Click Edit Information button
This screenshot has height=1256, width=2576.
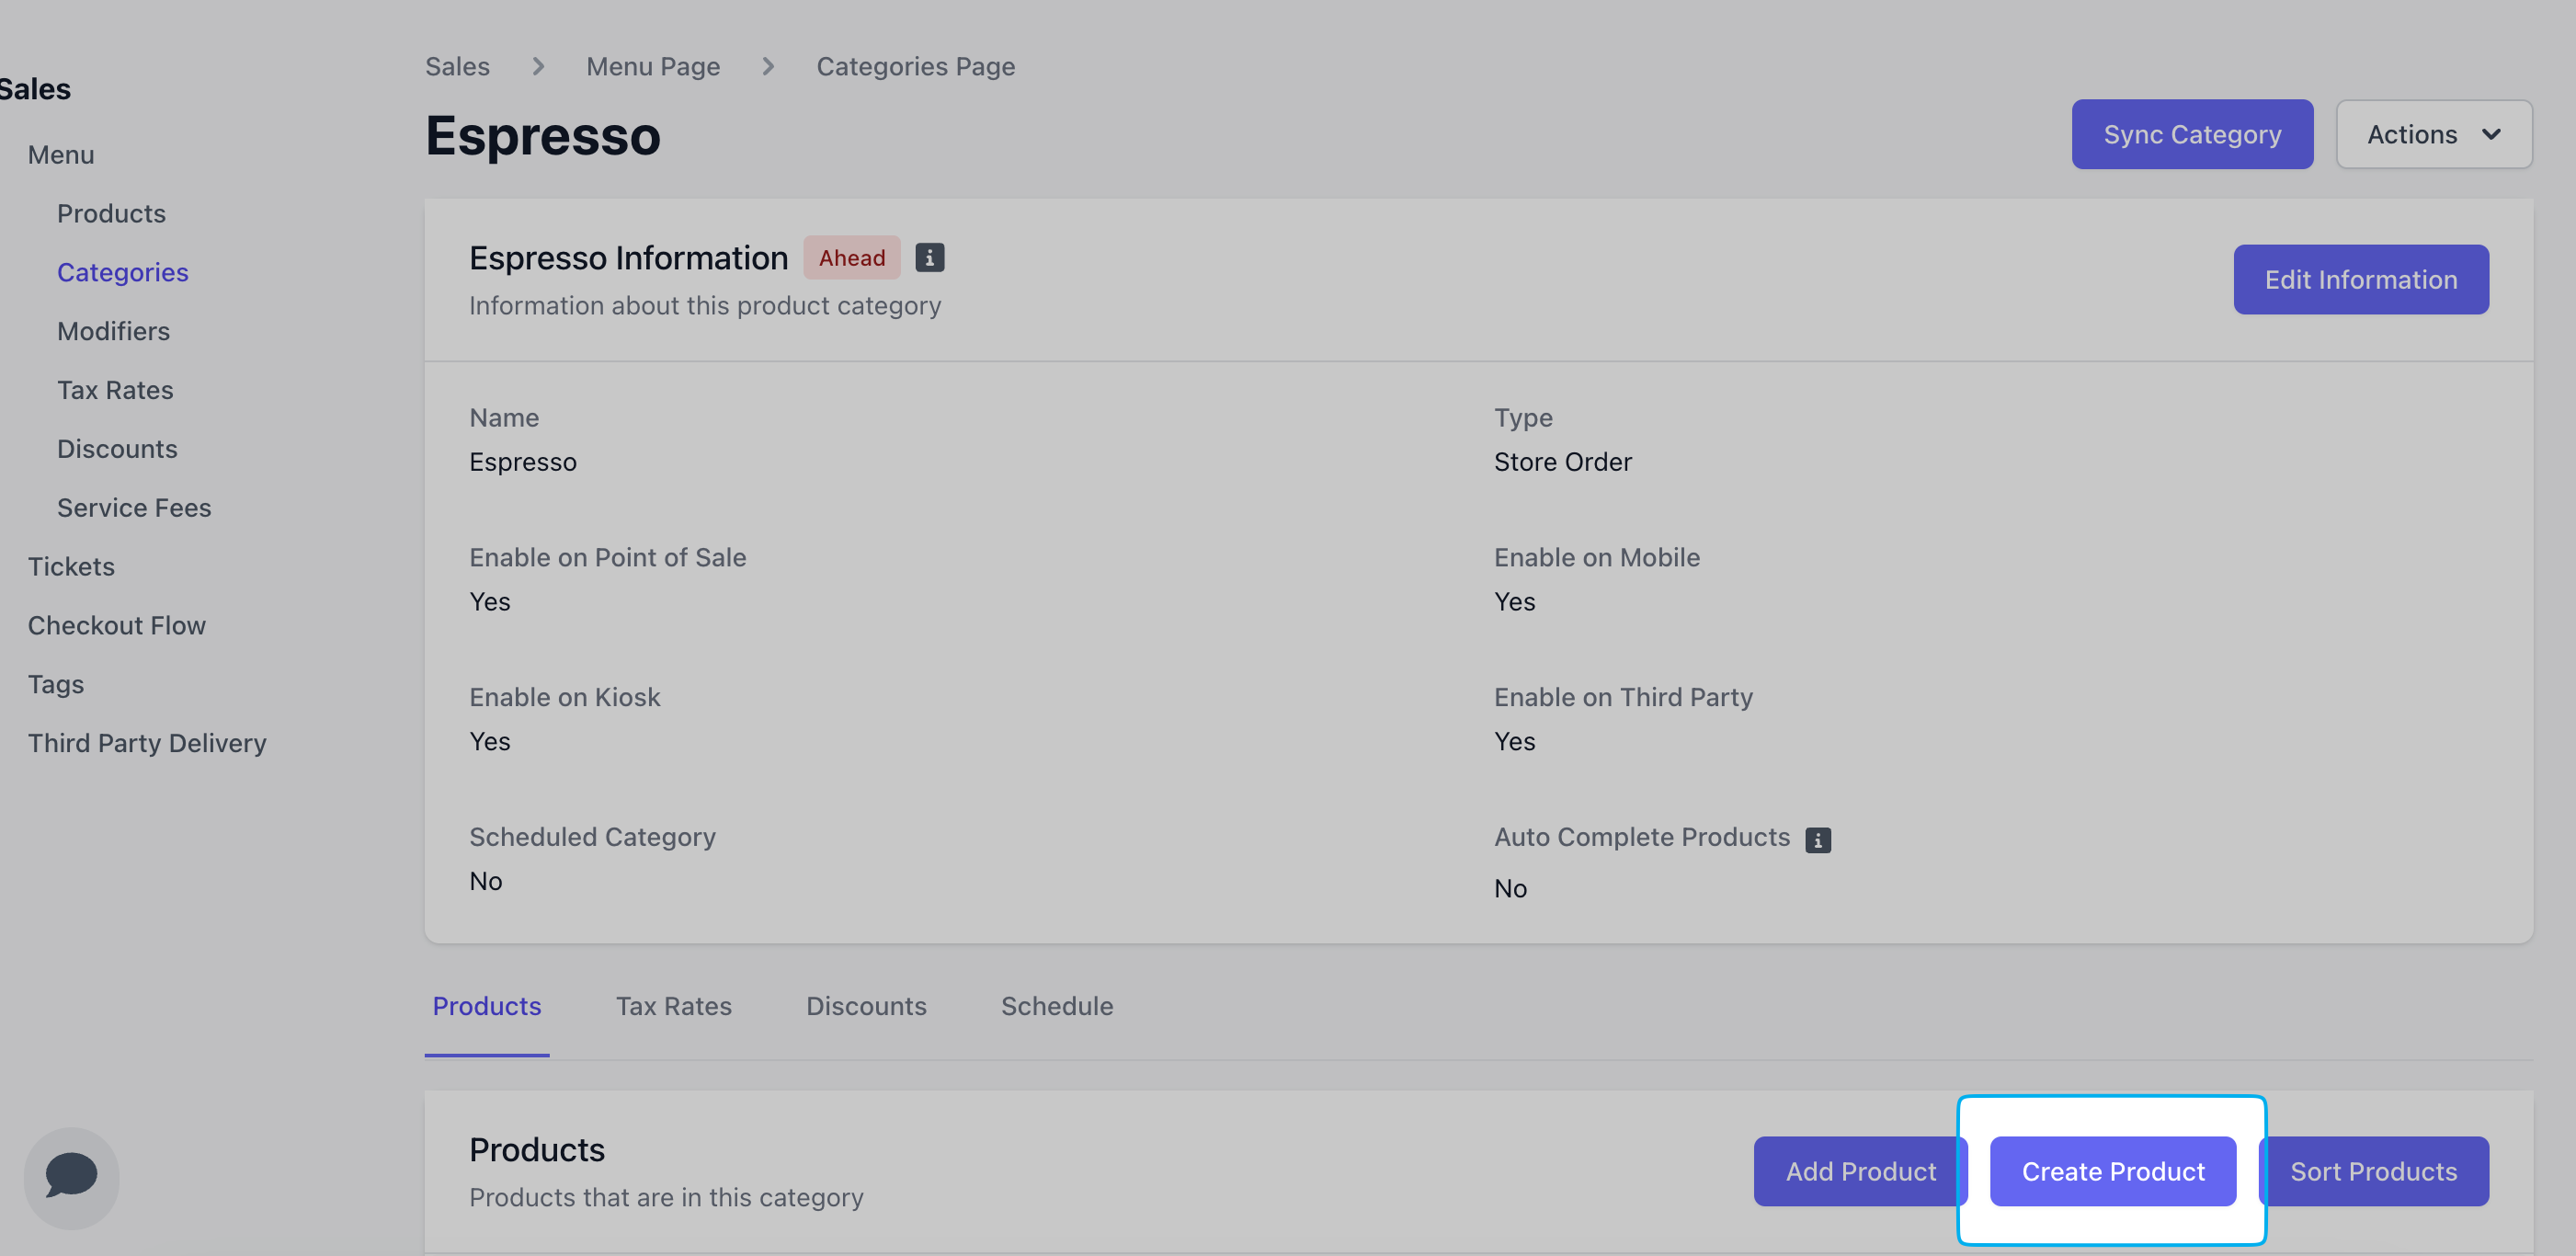point(2360,279)
